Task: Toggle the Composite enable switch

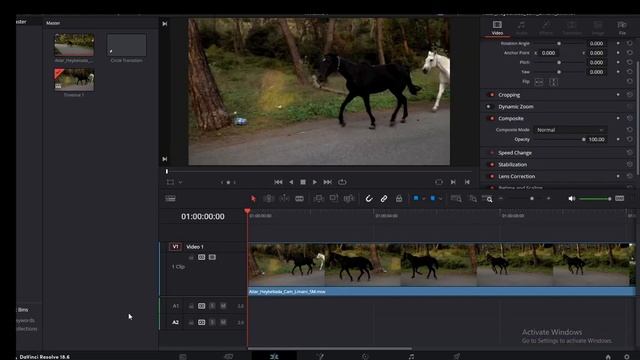Action: click(x=491, y=118)
